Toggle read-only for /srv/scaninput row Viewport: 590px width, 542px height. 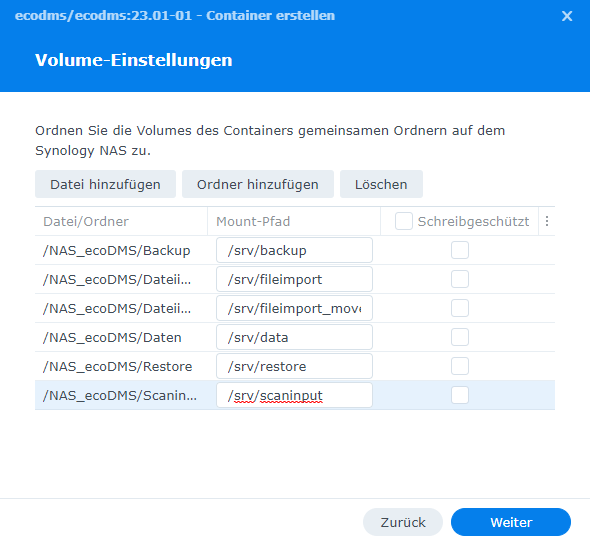[460, 395]
